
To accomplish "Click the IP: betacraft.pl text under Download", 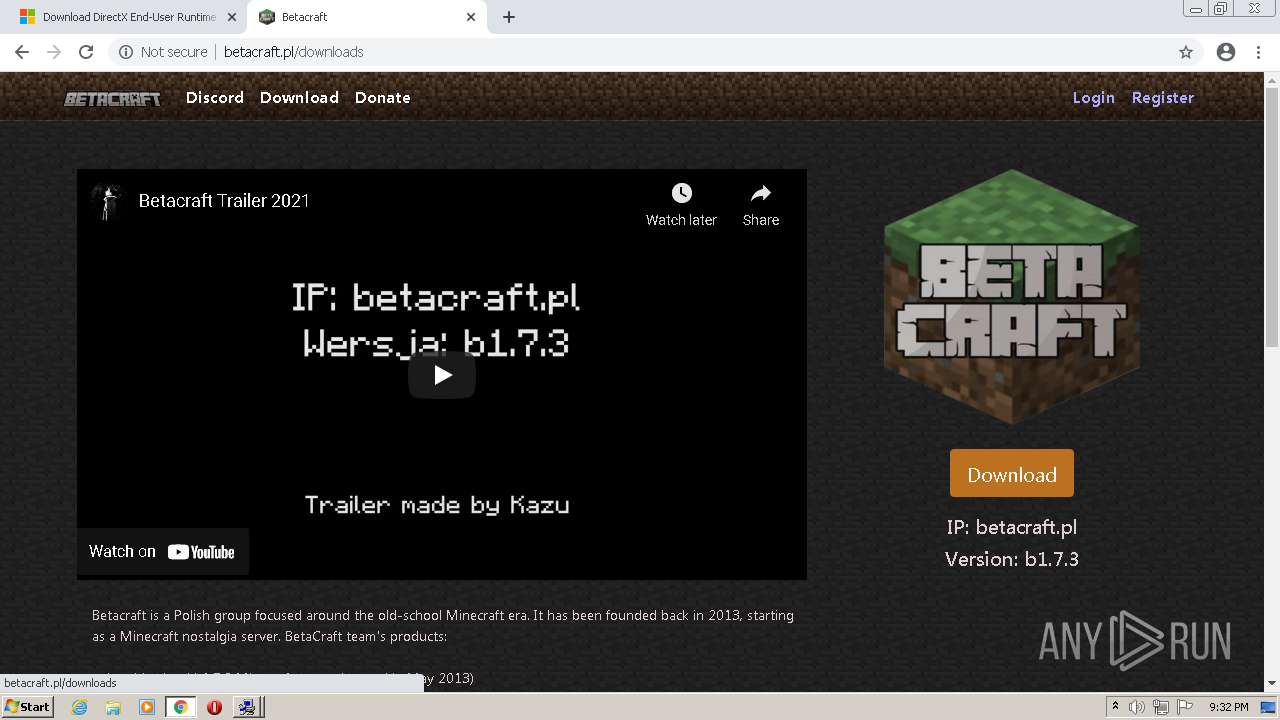I will coord(1012,527).
